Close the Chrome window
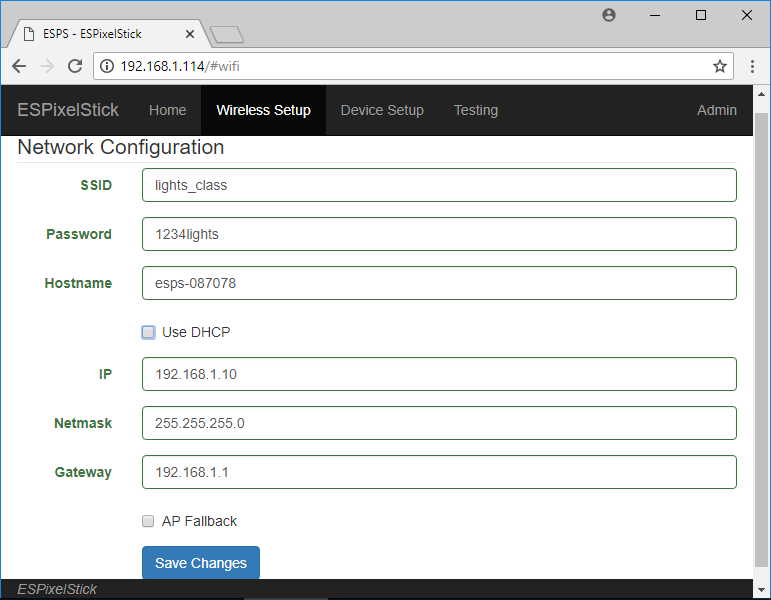This screenshot has width=771, height=600. tap(746, 15)
